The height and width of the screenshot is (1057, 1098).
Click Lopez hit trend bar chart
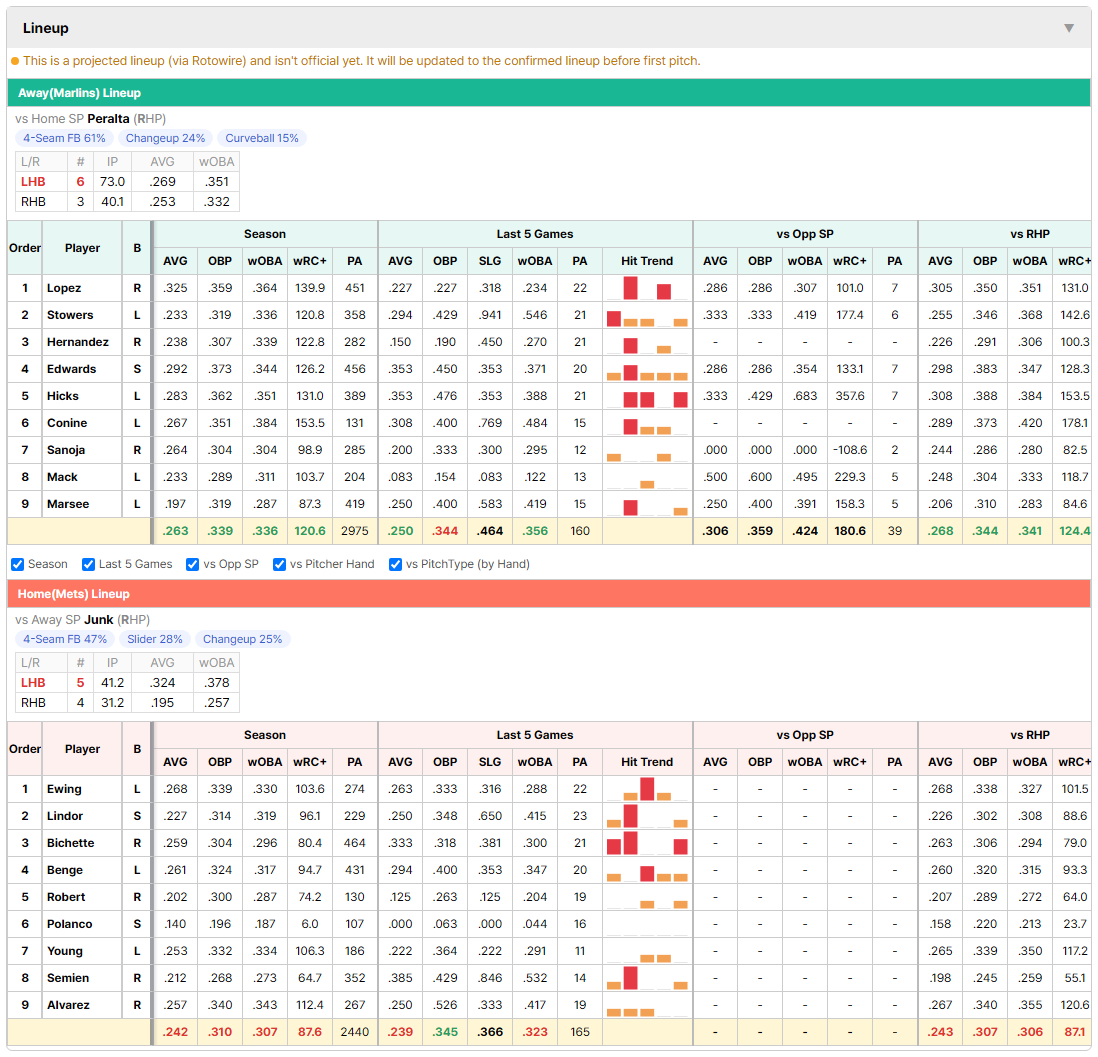click(647, 288)
